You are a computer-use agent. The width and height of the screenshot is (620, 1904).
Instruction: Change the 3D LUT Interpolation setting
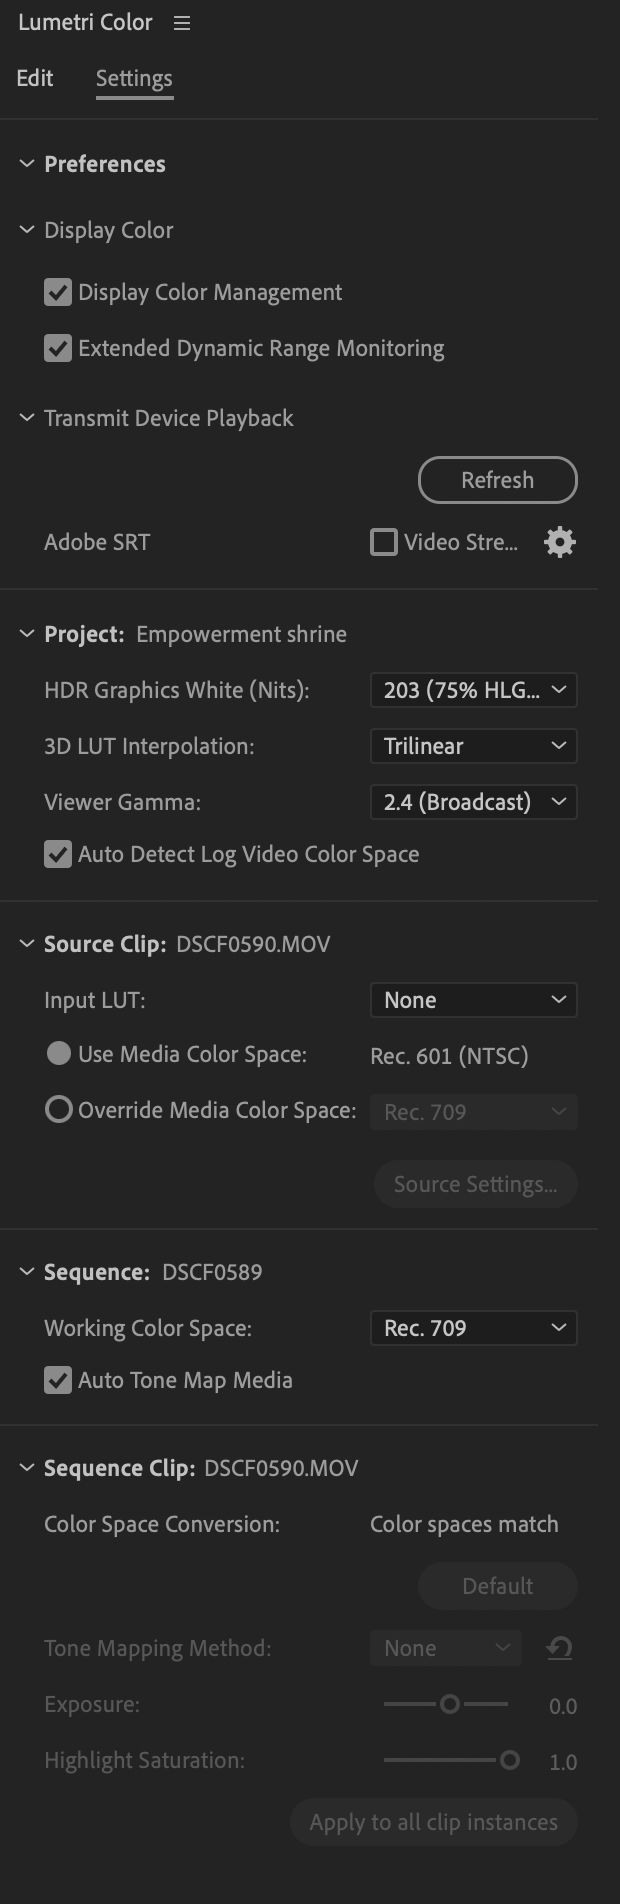point(473,746)
